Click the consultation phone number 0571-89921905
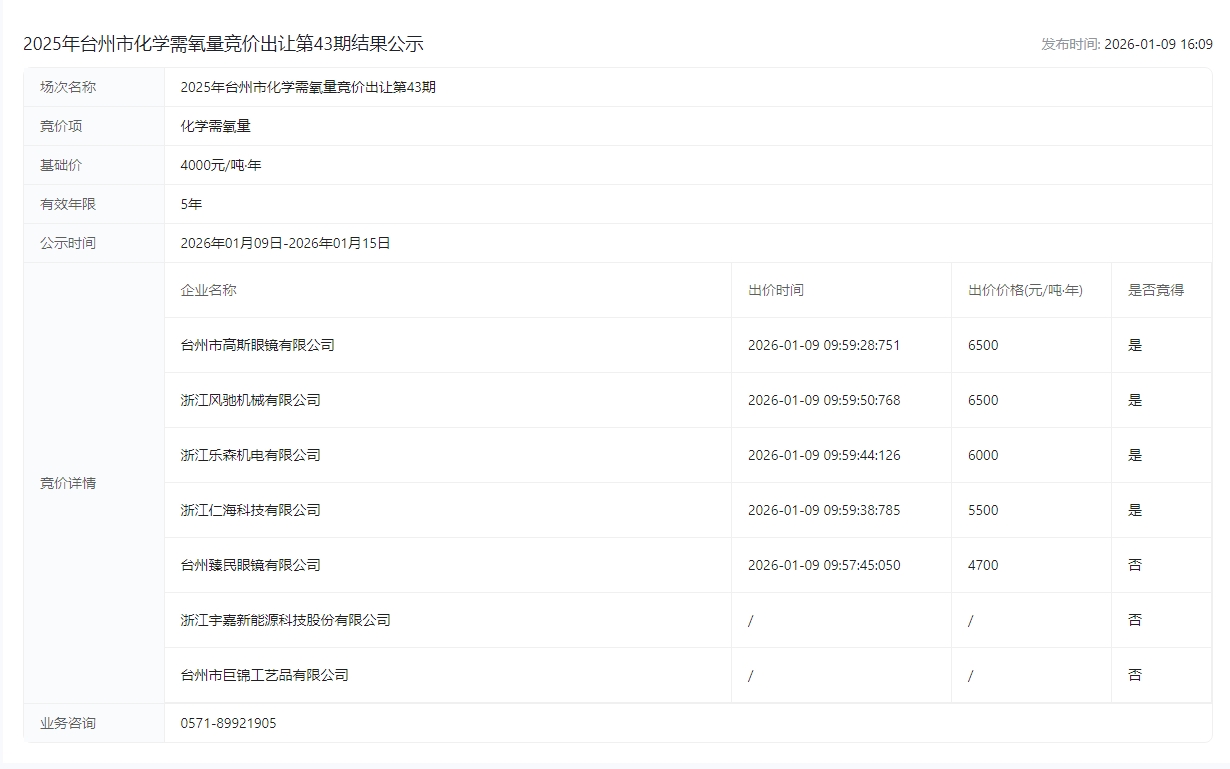Viewport: 1230px width, 769px height. click(228, 723)
